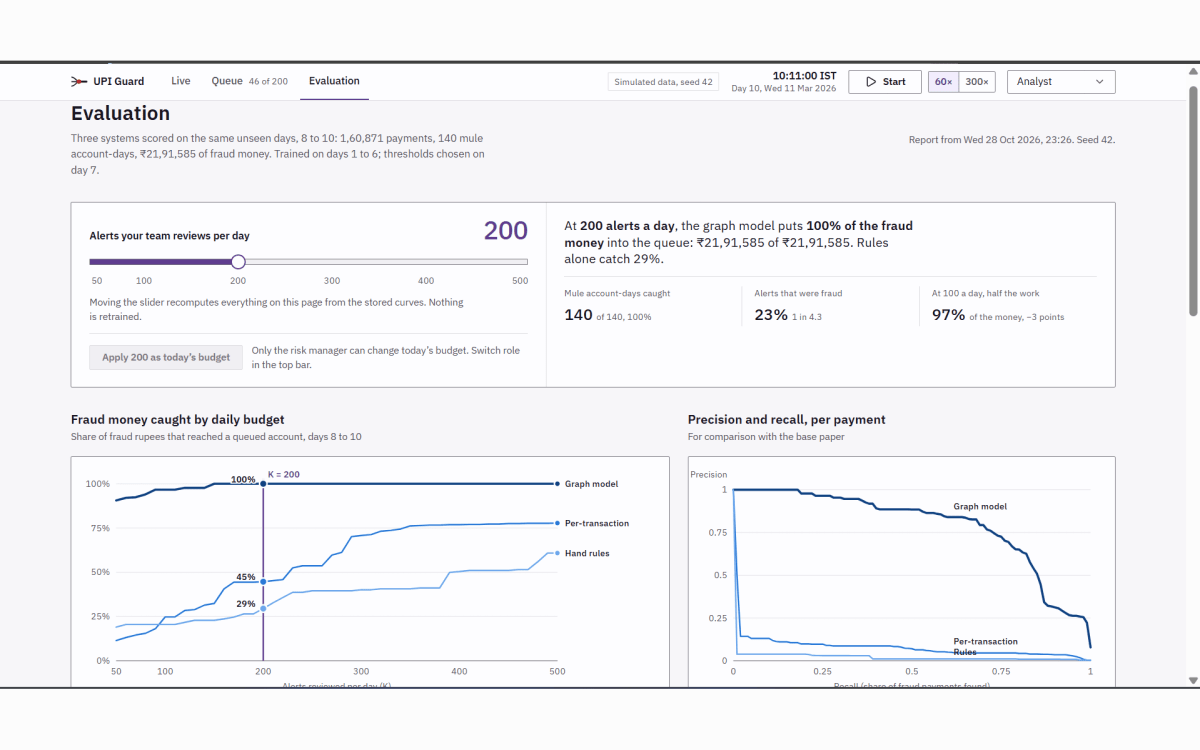Click the 'K = 200' chart label

(283, 473)
